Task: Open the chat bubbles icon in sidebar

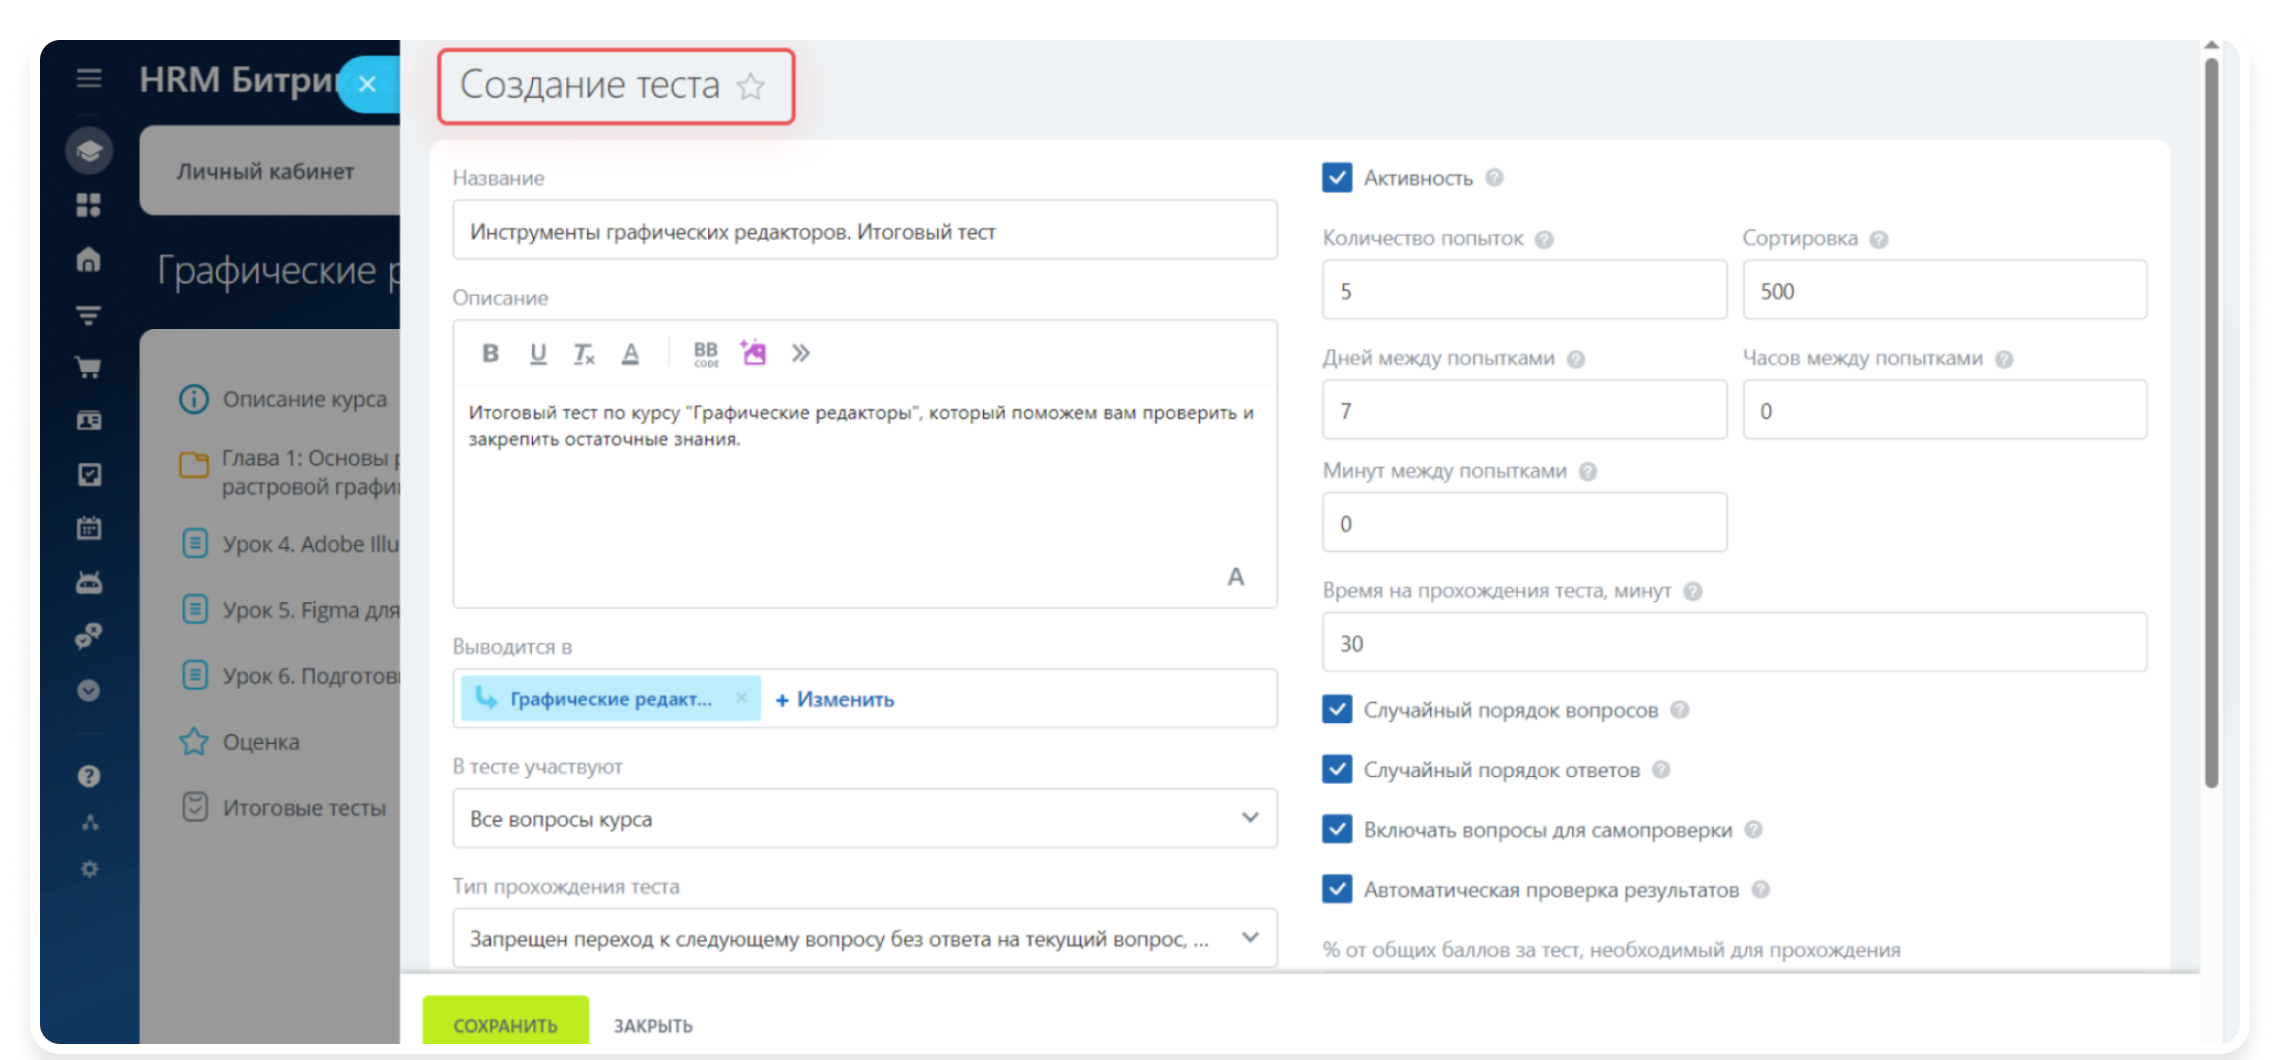Action: click(x=89, y=636)
